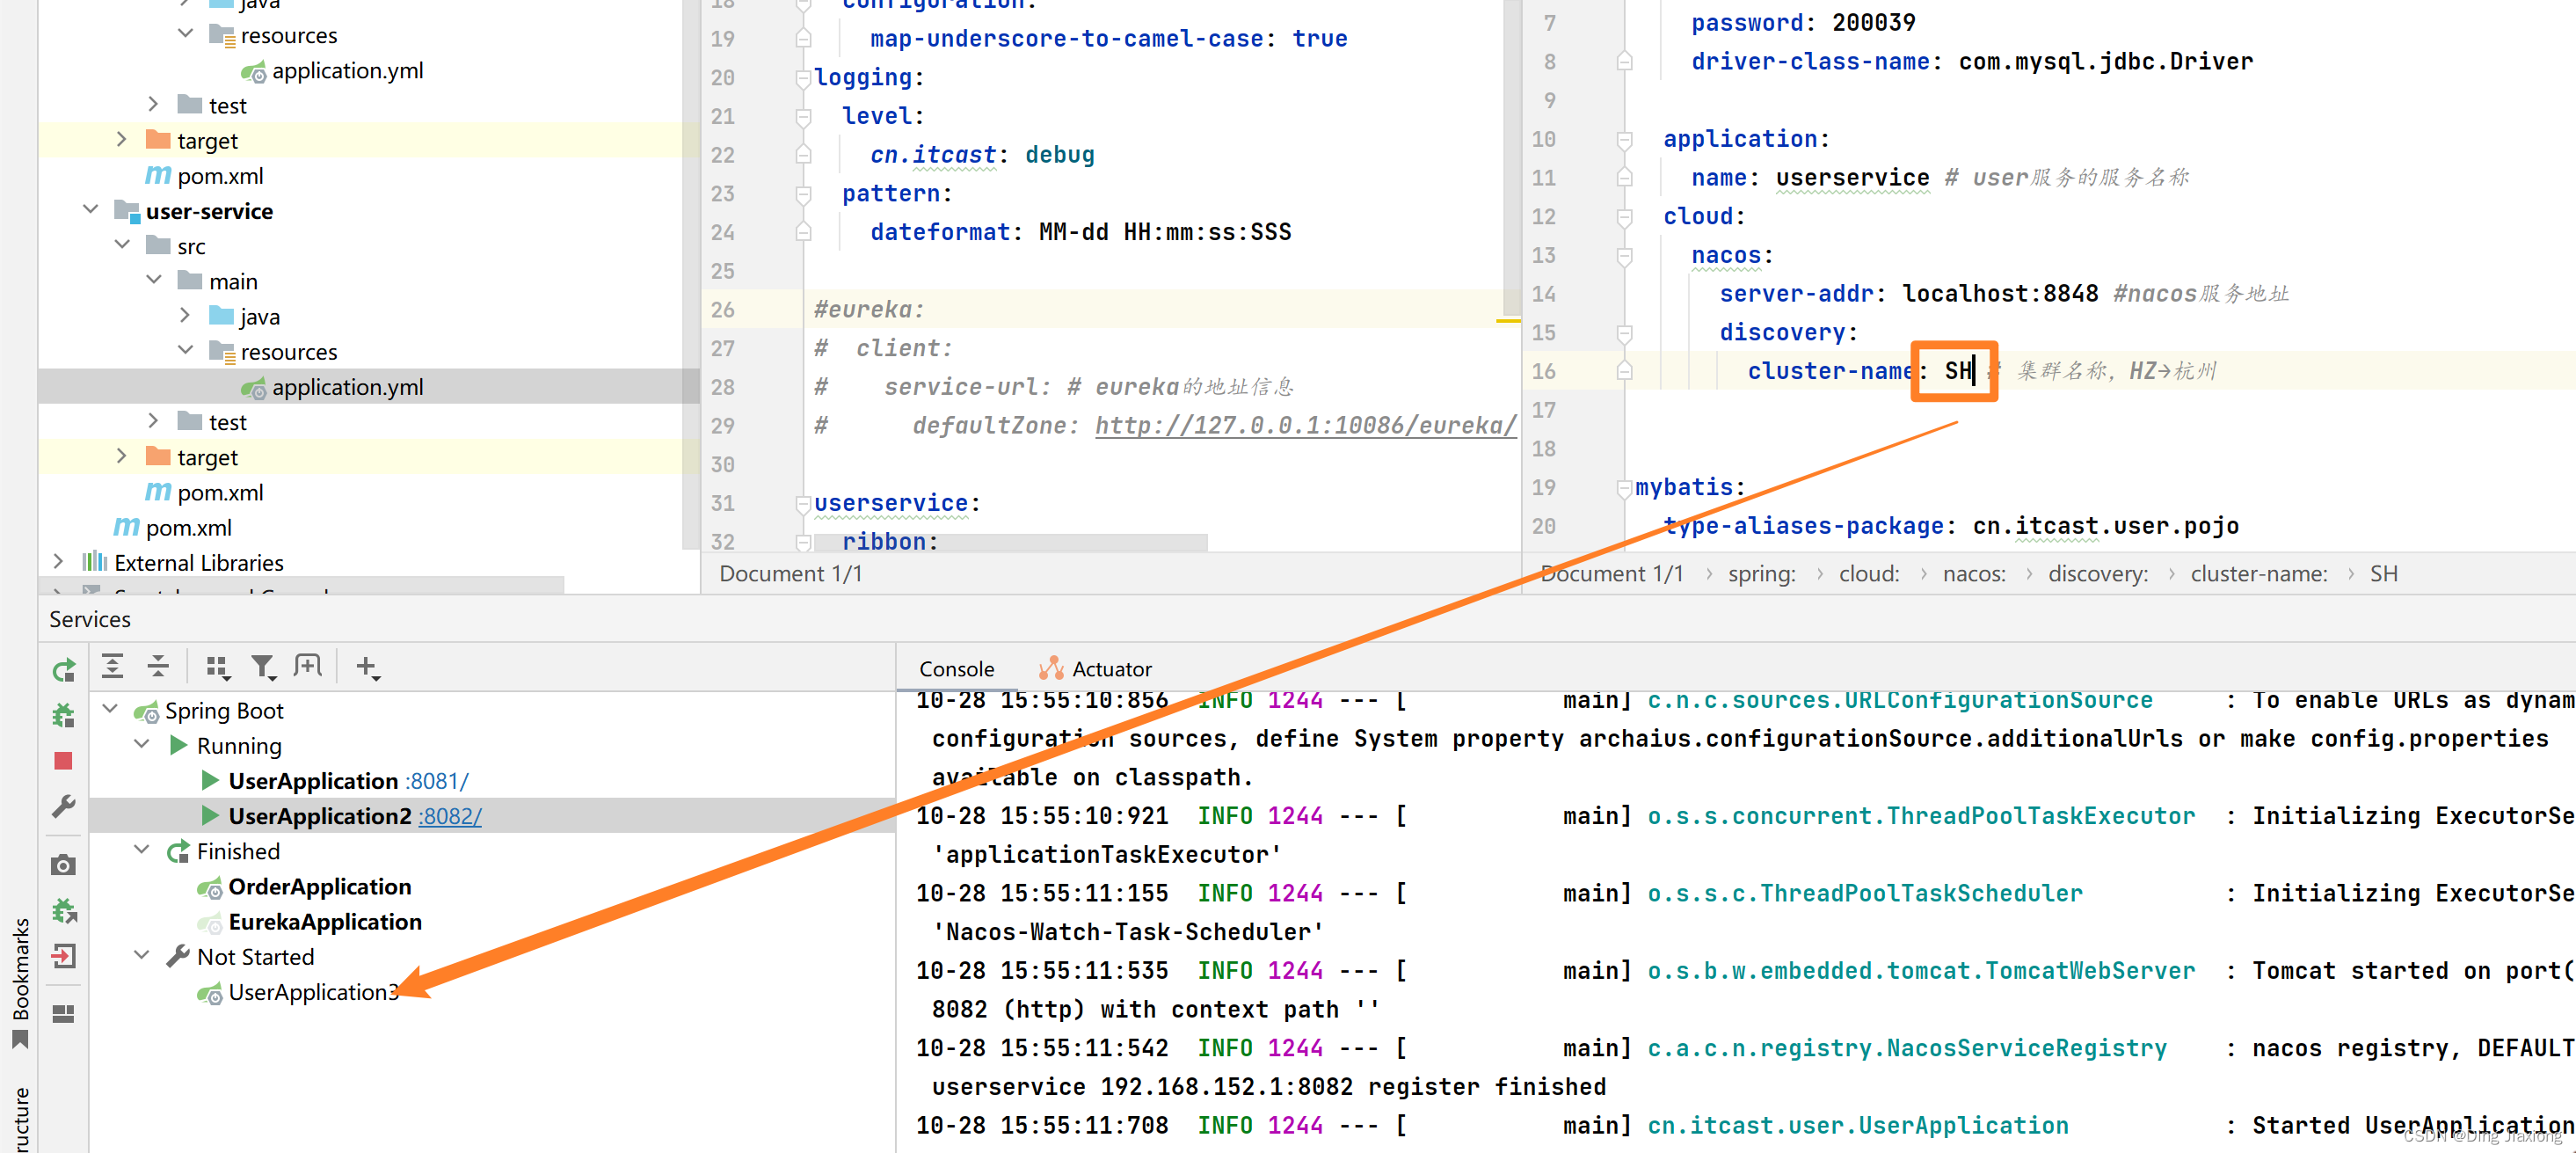Click Open in New Tab icon in Services

pos(308,666)
